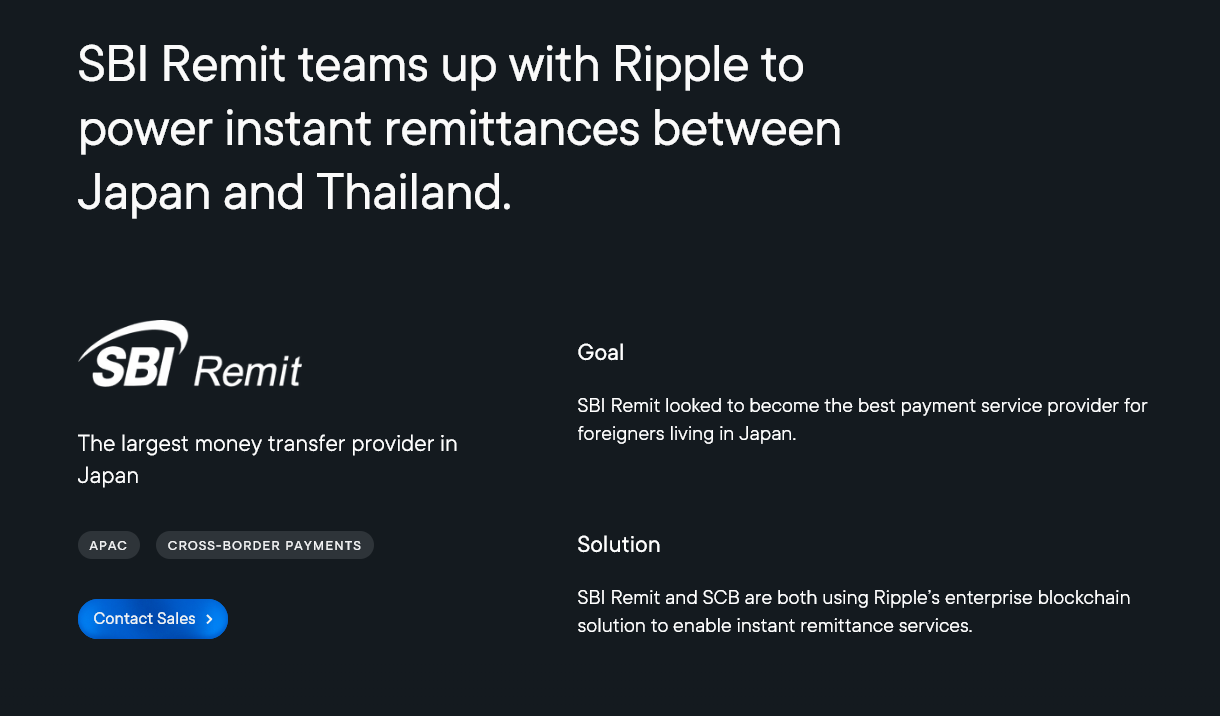Click the blue Contact Sales button label
The width and height of the screenshot is (1220, 716).
(x=143, y=619)
